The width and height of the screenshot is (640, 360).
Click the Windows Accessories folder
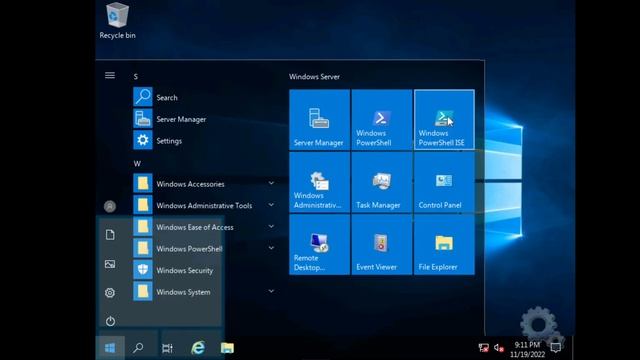pyautogui.click(x=204, y=184)
